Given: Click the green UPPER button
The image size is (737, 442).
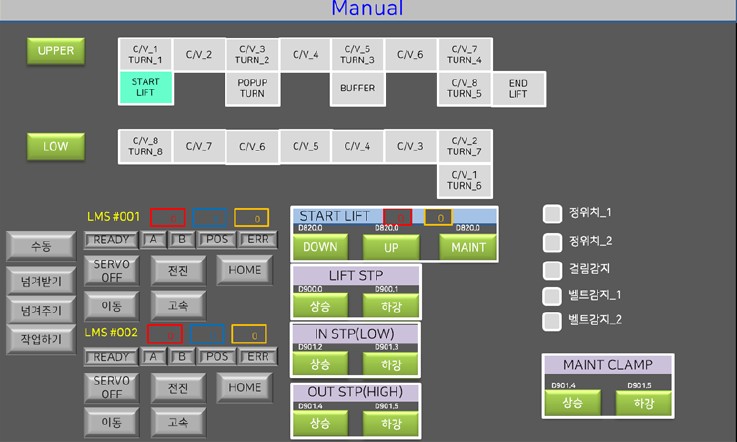Looking at the screenshot, I should (x=55, y=51).
